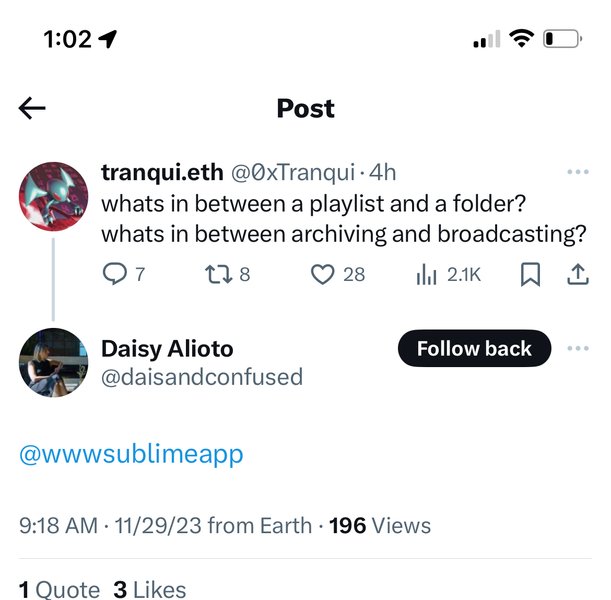611x600 pixels.
Task: Open the @daisandconfused handle
Action: tap(202, 377)
